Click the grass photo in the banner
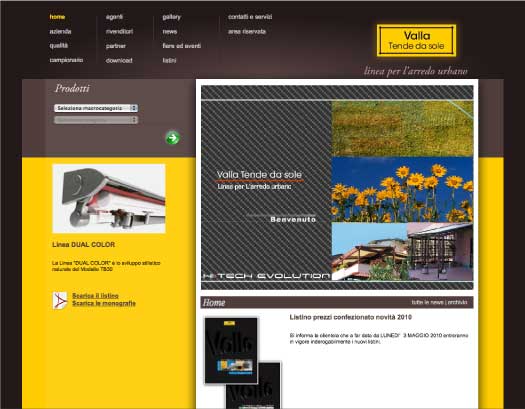Viewport: 525px width, 409px height. click(402, 128)
